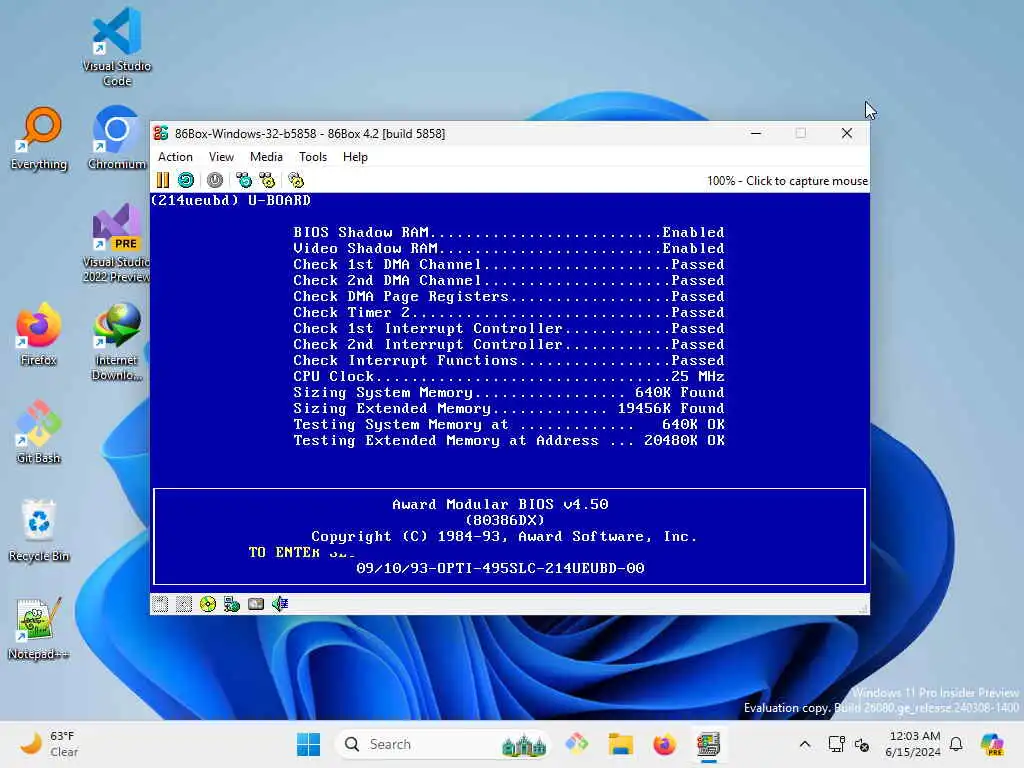
Task: Select the Everything desktop shortcut
Action: [x=39, y=139]
